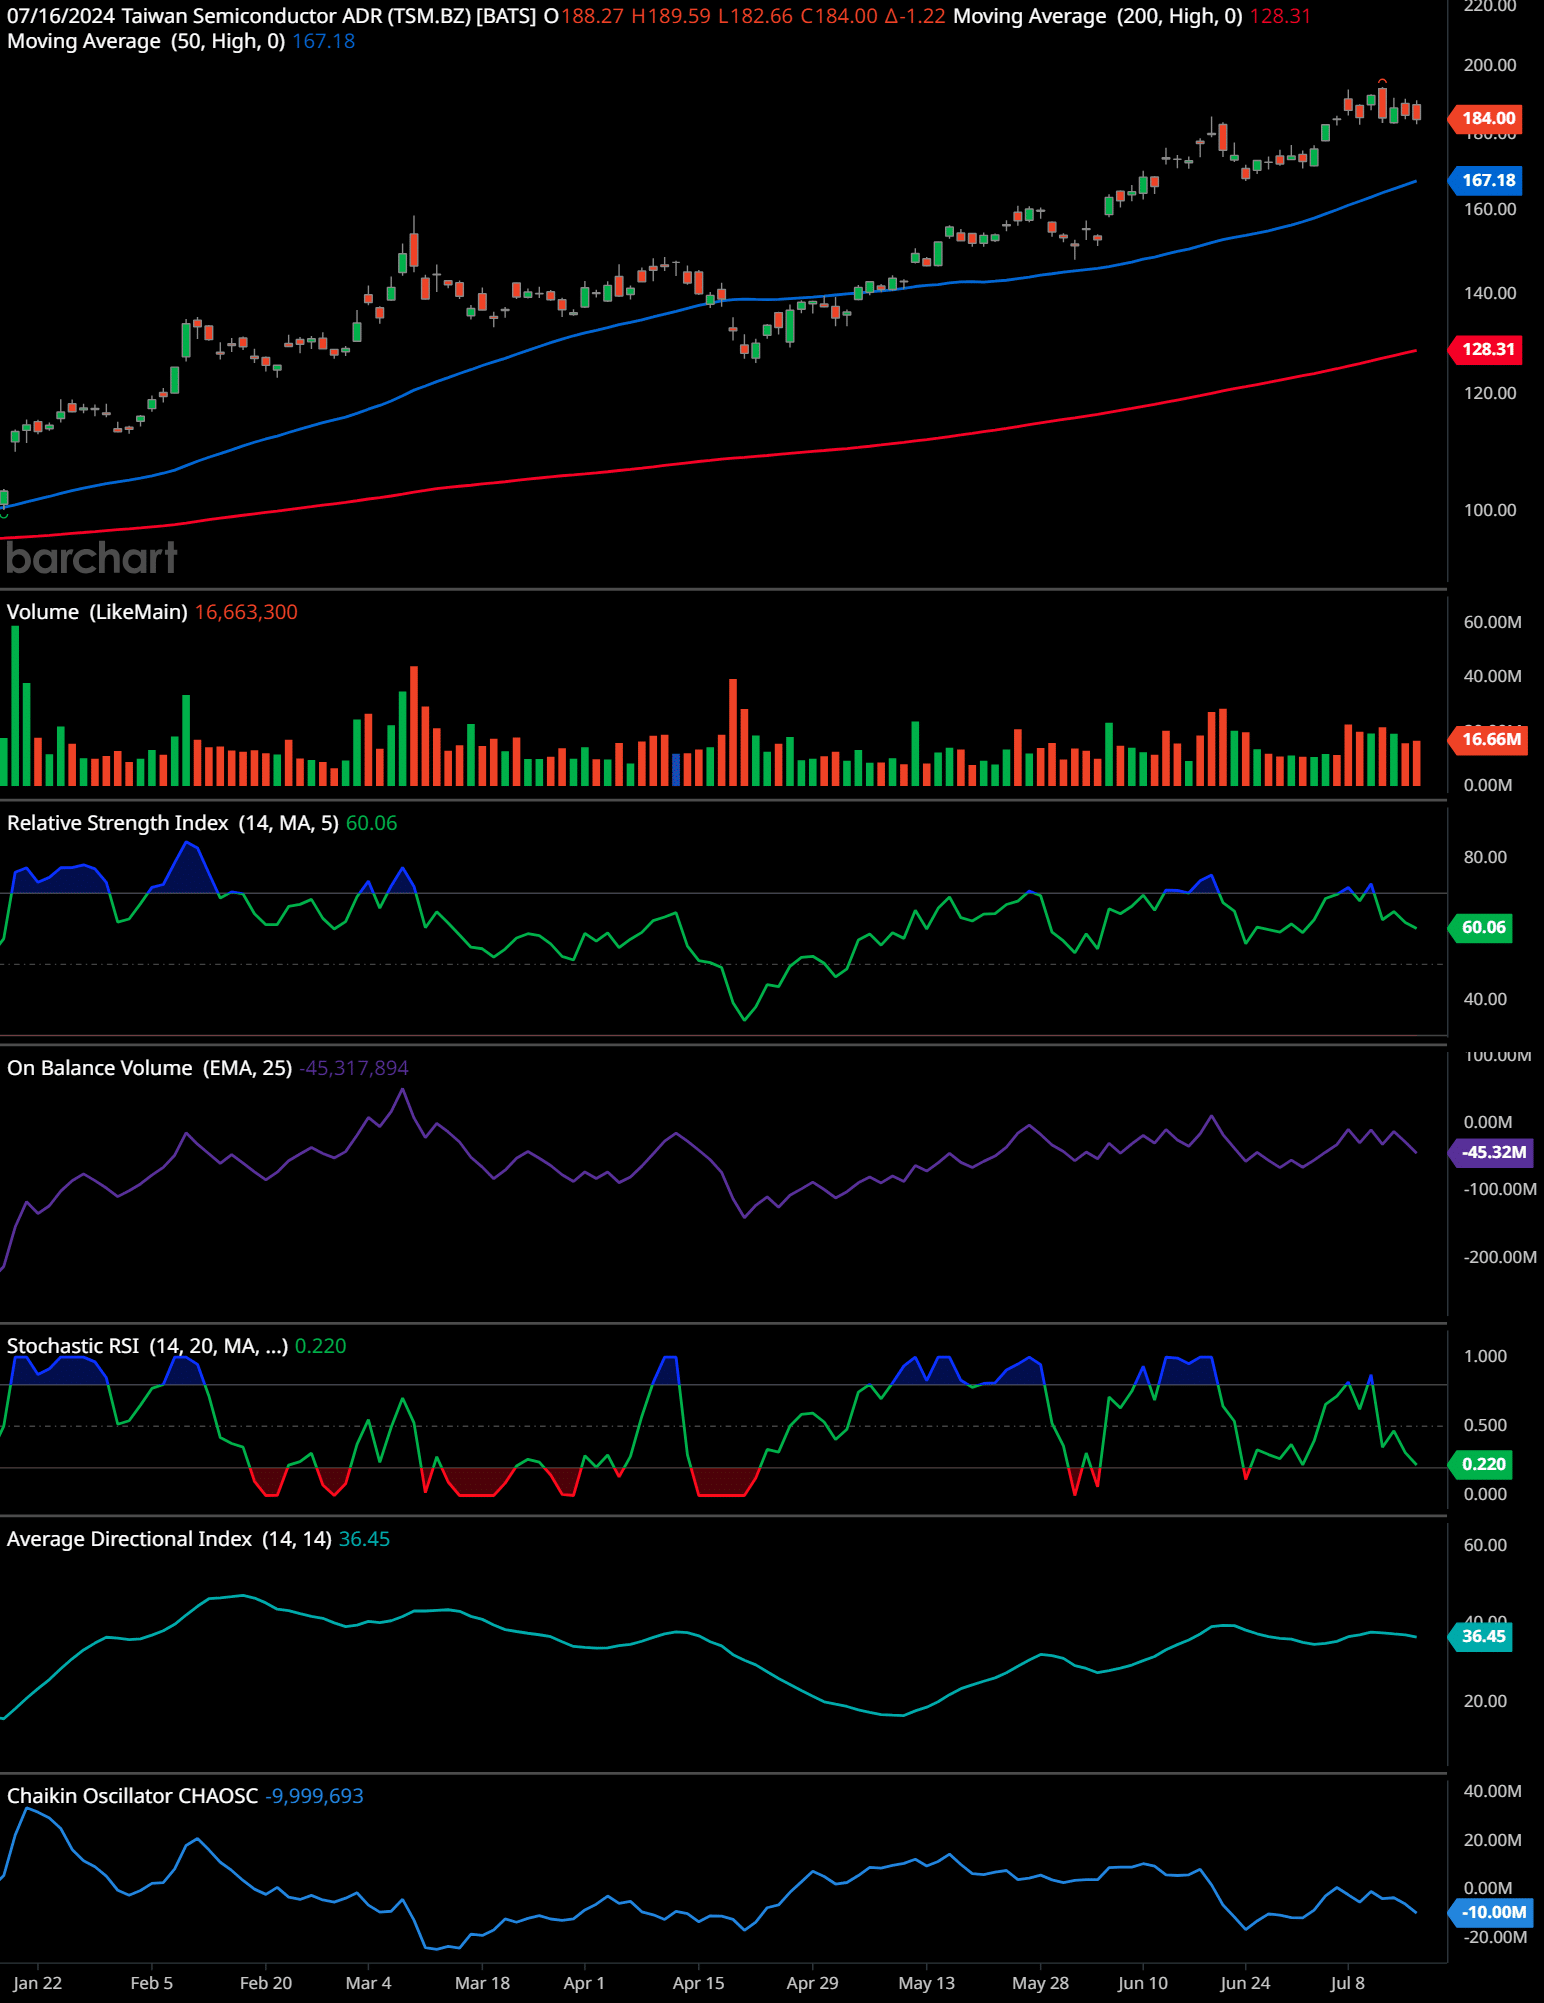Click the Mar 4 date axis label
Image resolution: width=1544 pixels, height=2003 pixels.
pos(368,1983)
